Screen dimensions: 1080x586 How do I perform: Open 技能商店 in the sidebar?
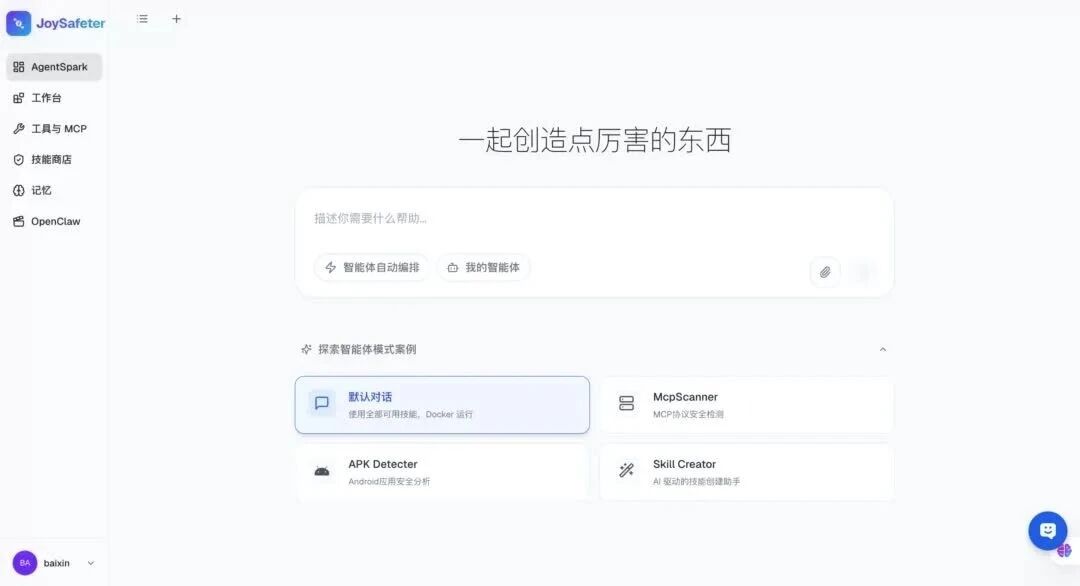coord(54,160)
